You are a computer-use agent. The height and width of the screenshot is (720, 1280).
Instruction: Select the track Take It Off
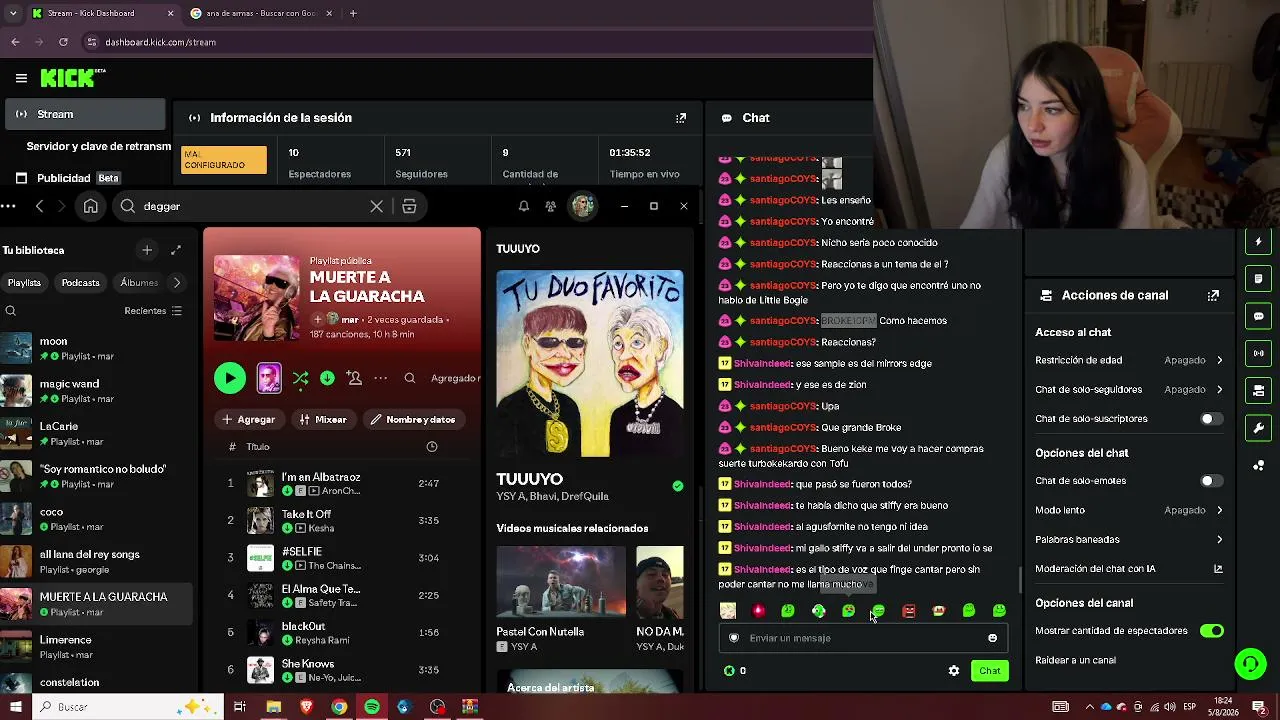click(x=340, y=521)
